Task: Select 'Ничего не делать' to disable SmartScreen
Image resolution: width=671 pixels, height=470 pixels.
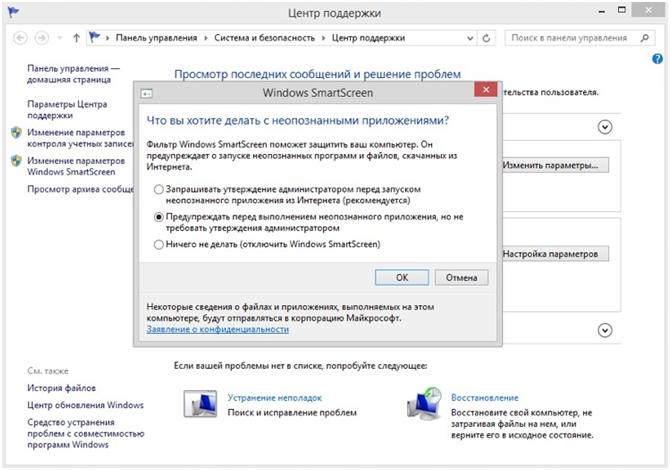Action: tap(159, 244)
